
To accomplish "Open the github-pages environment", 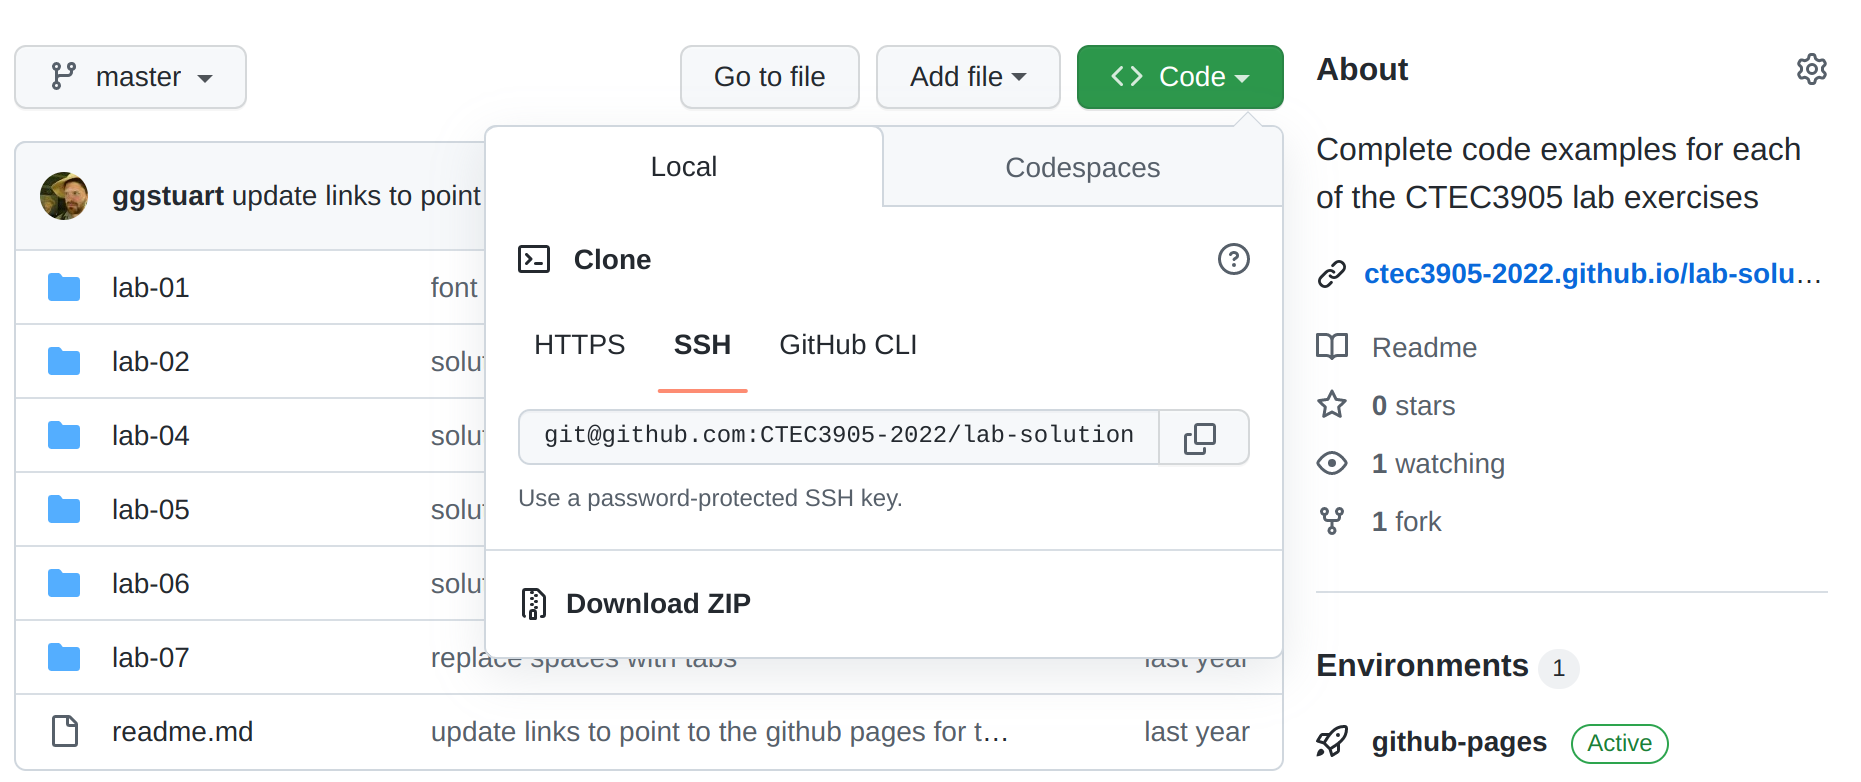I will click(x=1459, y=743).
